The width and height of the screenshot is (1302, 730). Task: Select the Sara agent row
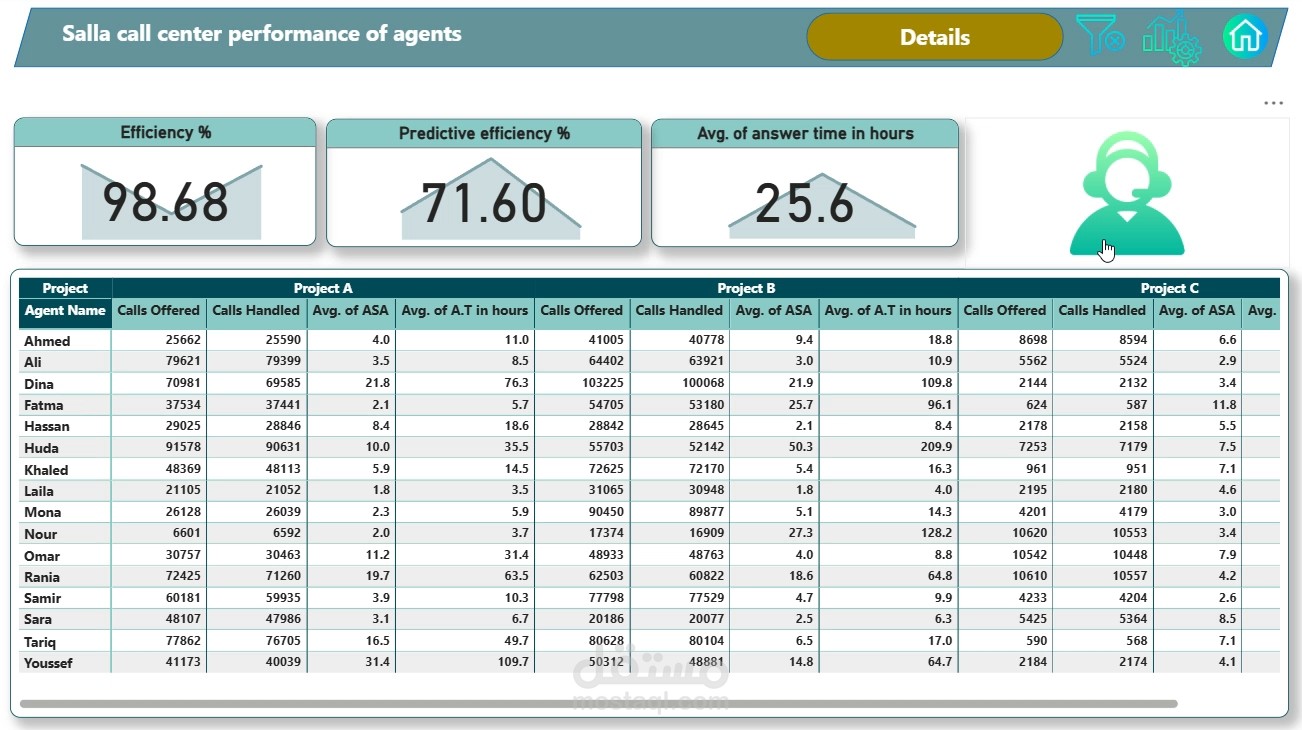(649, 619)
